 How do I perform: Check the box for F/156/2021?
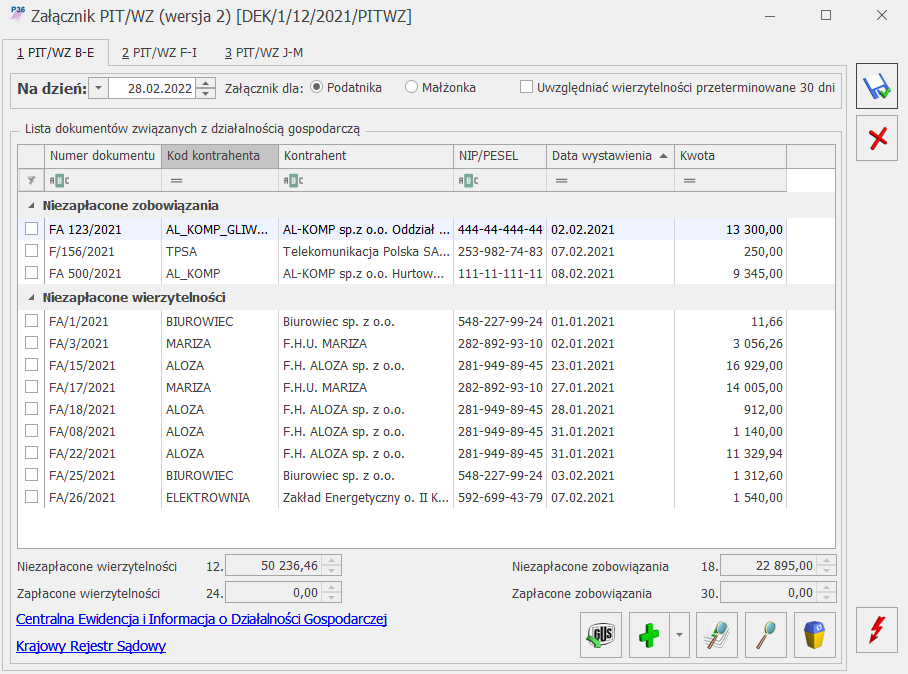pyautogui.click(x=32, y=251)
